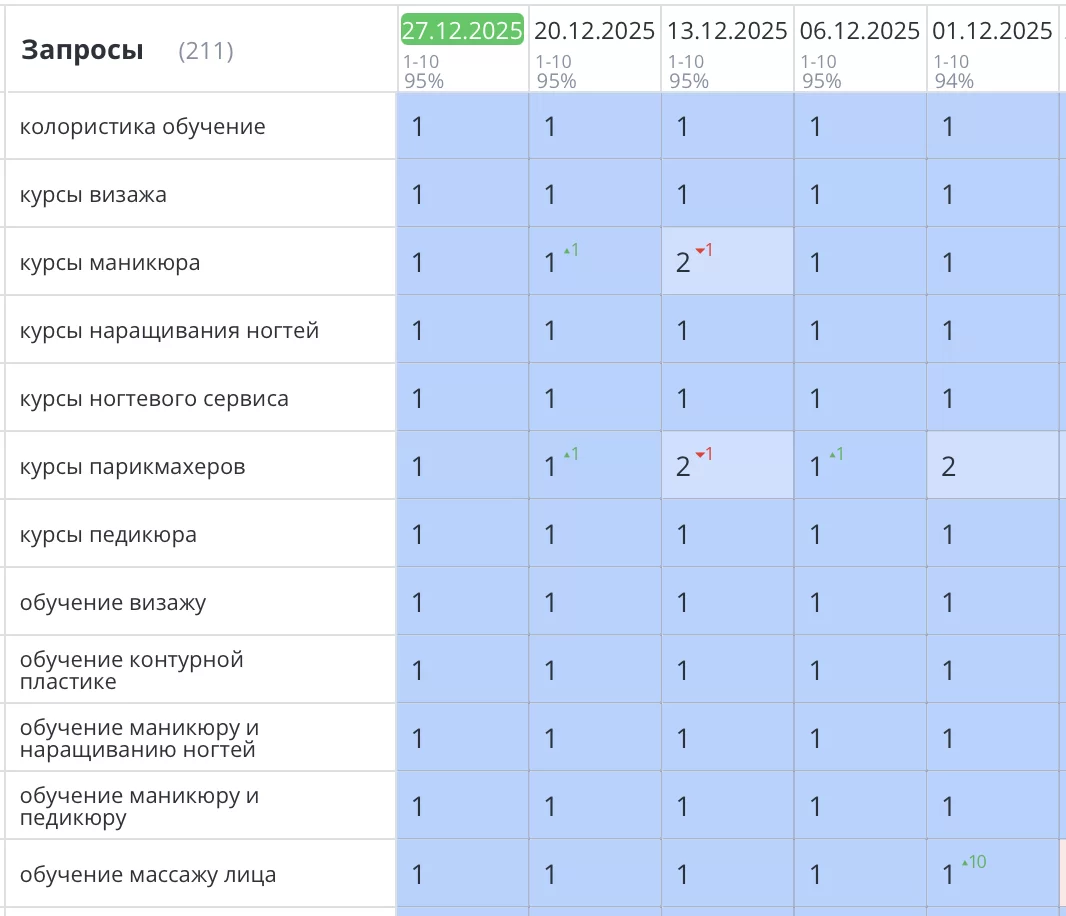Image resolution: width=1066 pixels, height=916 pixels.
Task: Open the 20.12.2025 date column header
Action: click(594, 31)
